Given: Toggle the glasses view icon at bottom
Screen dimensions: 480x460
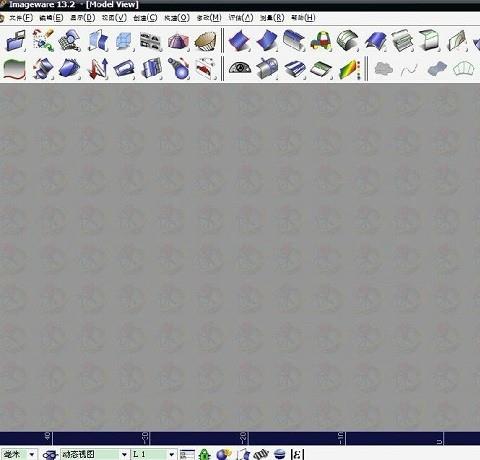Looking at the screenshot, I should pos(50,455).
